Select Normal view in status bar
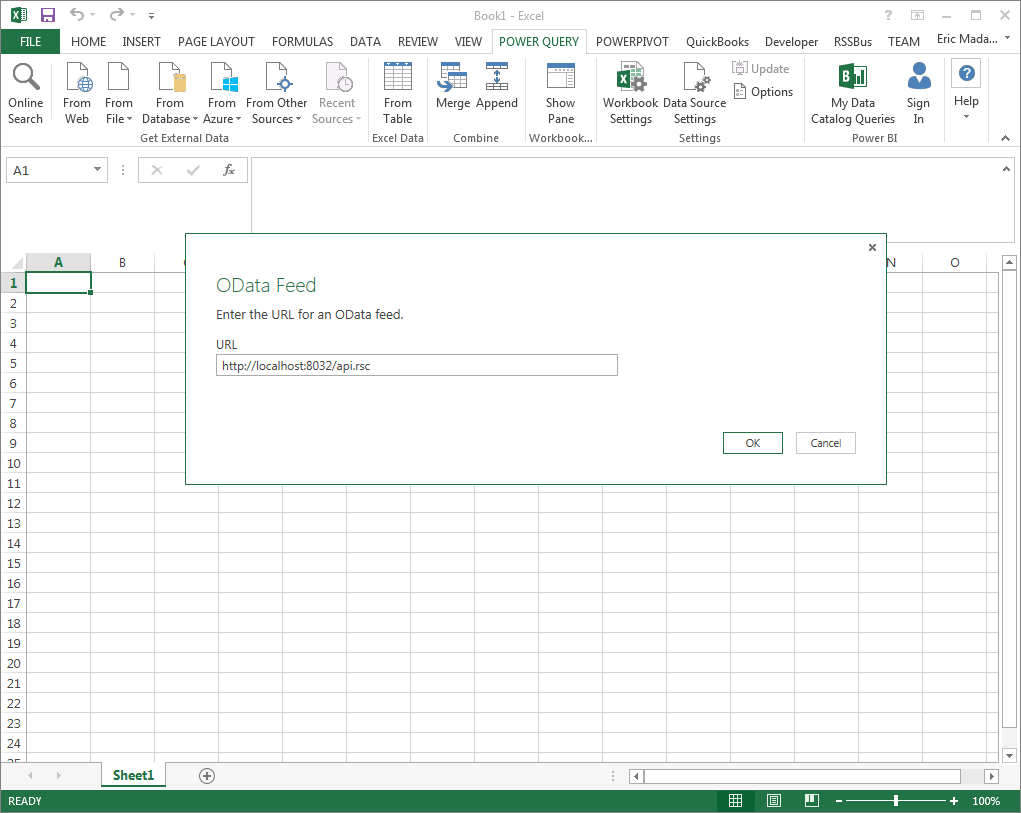1021x813 pixels. tap(735, 801)
